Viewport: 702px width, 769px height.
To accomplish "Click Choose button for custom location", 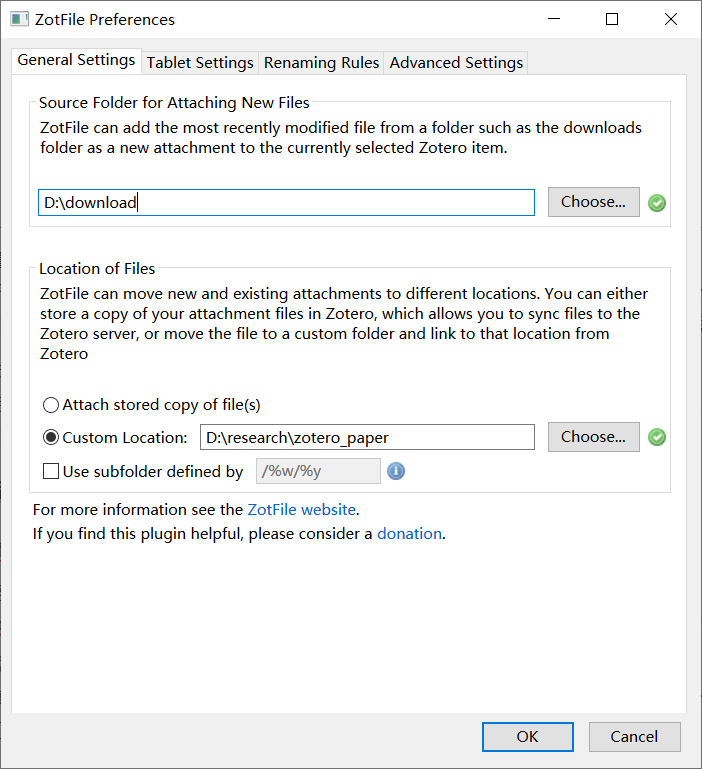I will point(593,437).
